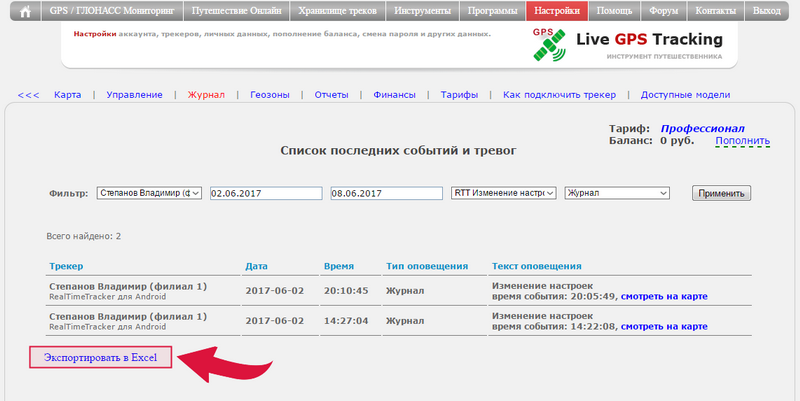The width and height of the screenshot is (800, 401).
Task: Open the Карта submenu link
Action: [68, 95]
